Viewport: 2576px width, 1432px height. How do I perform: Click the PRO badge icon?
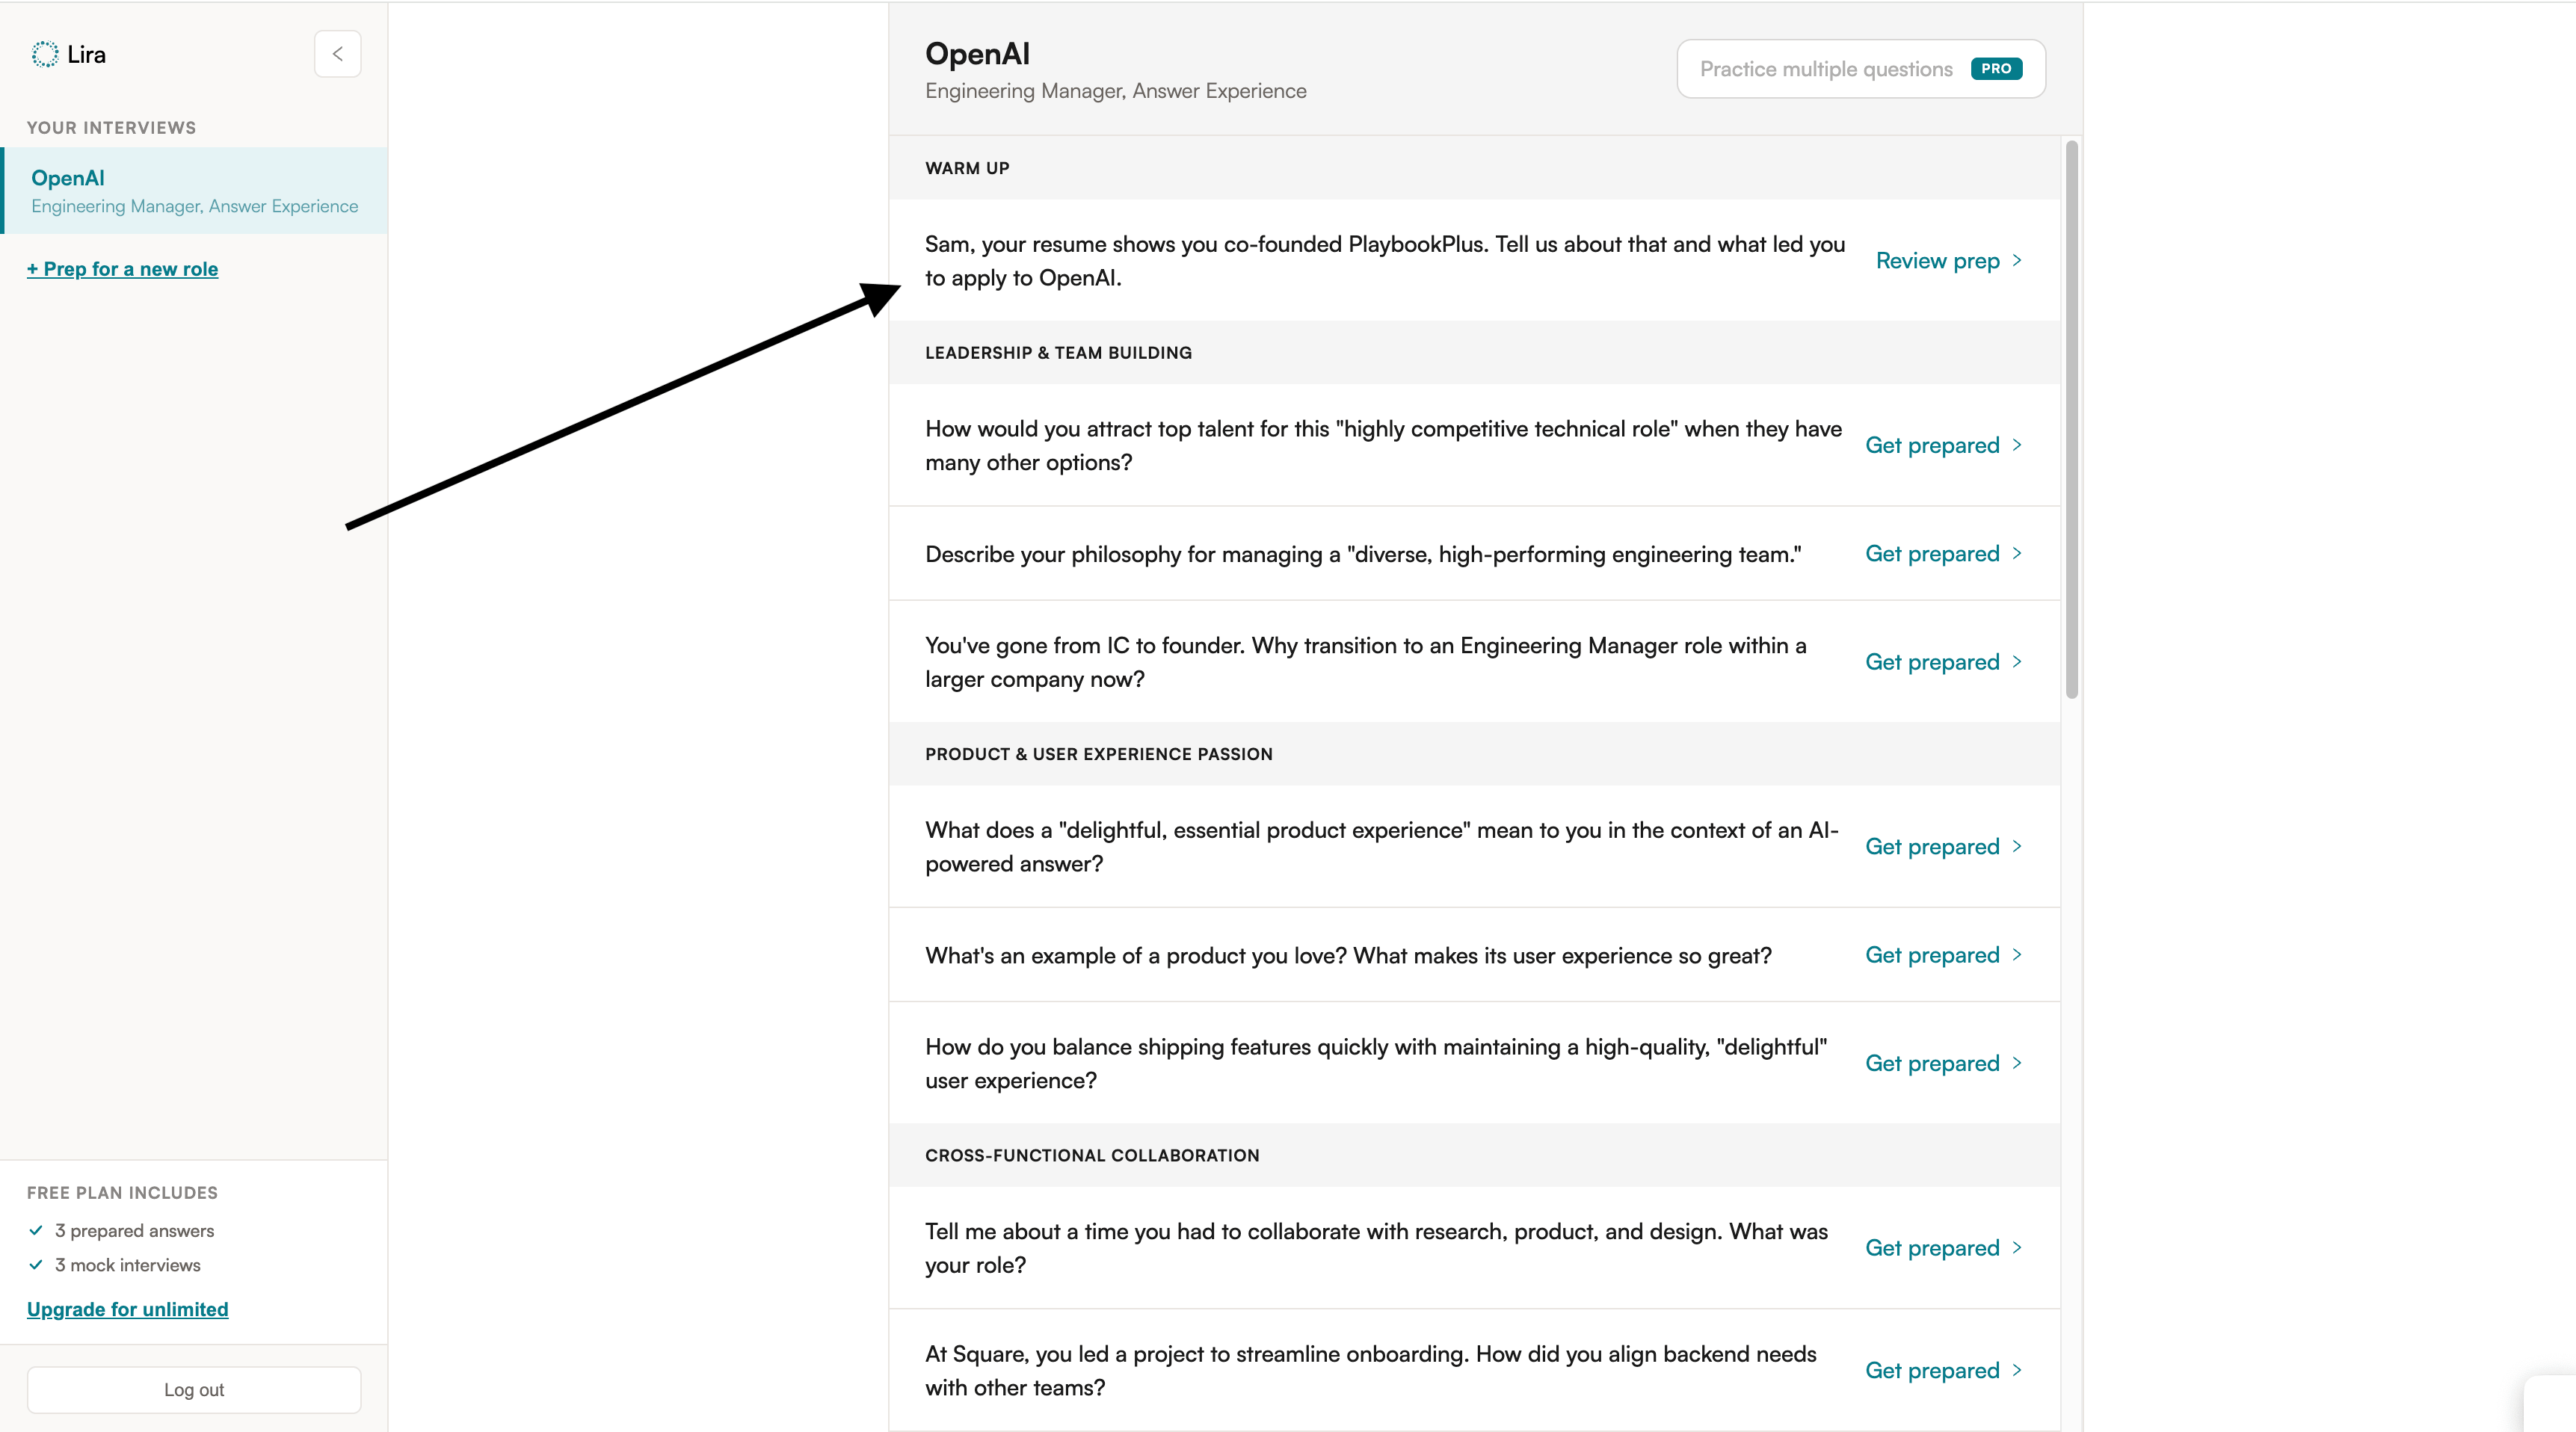click(x=1996, y=68)
